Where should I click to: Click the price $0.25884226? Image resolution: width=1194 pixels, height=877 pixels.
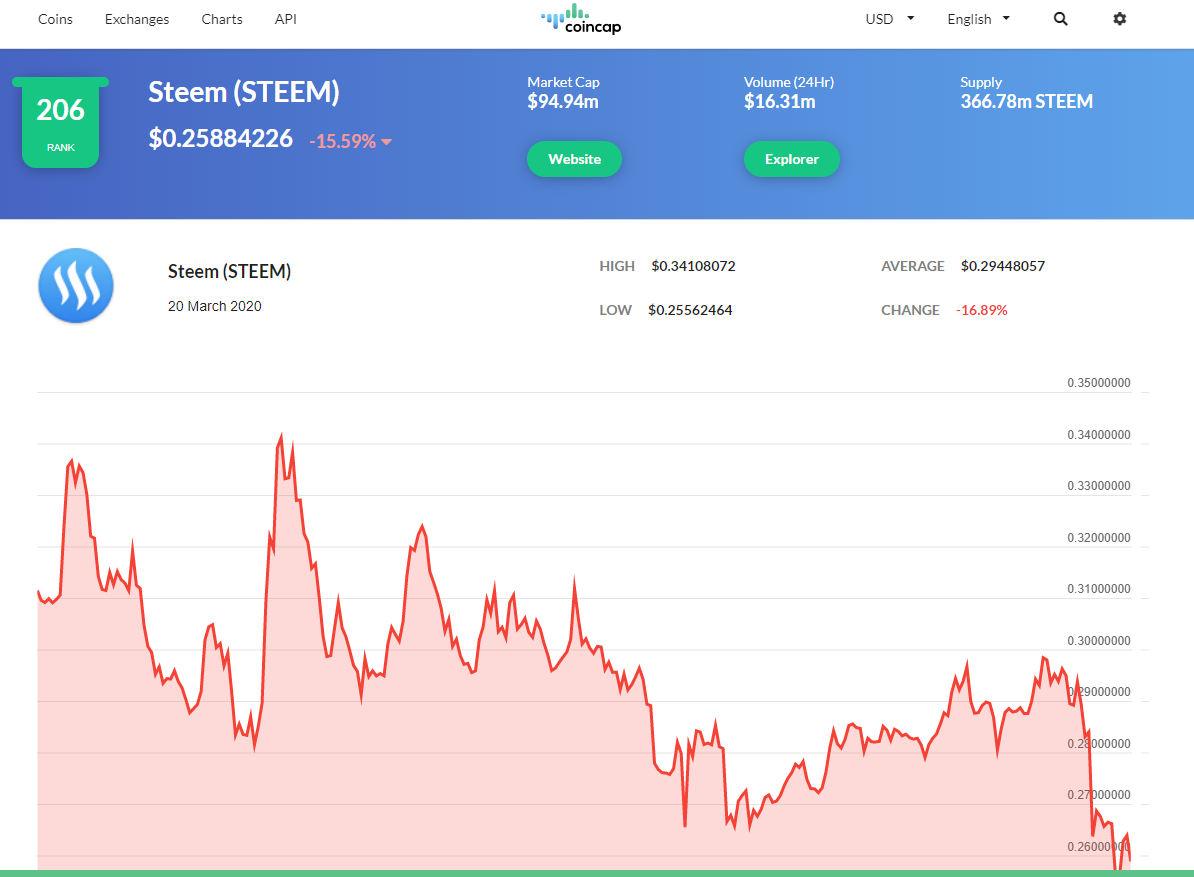(221, 139)
